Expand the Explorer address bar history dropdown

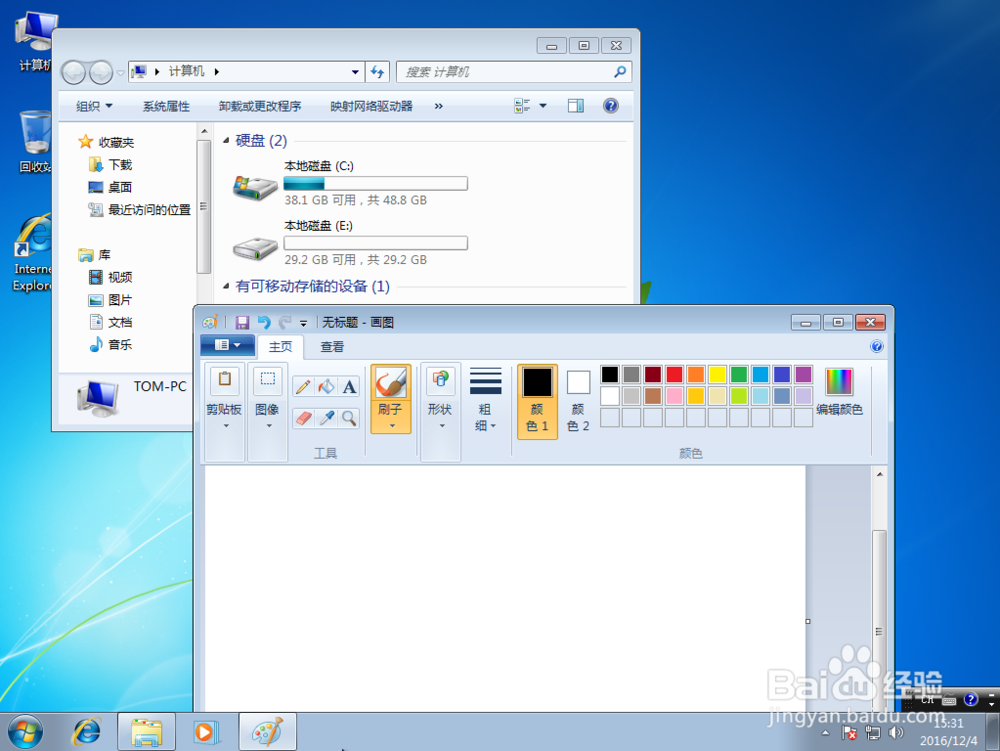point(355,72)
